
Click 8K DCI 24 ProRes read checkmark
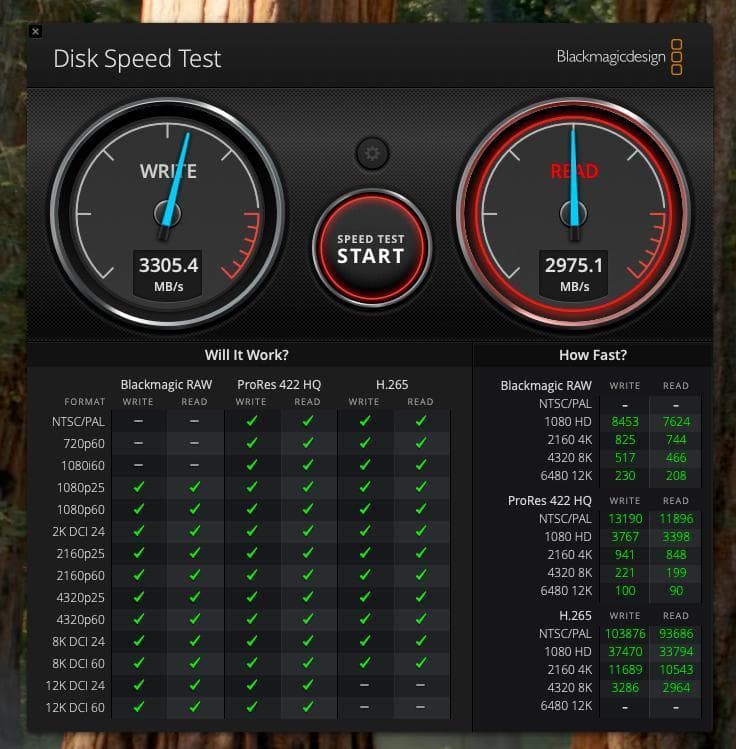(x=308, y=641)
